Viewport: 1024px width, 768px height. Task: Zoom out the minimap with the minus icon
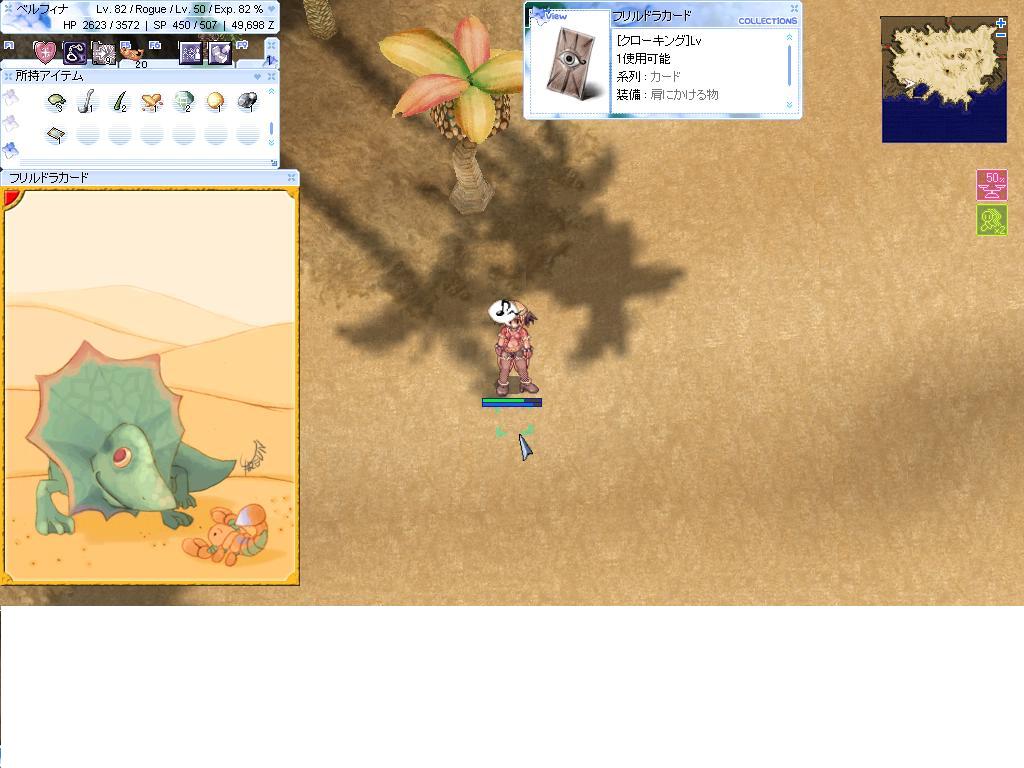(1001, 35)
